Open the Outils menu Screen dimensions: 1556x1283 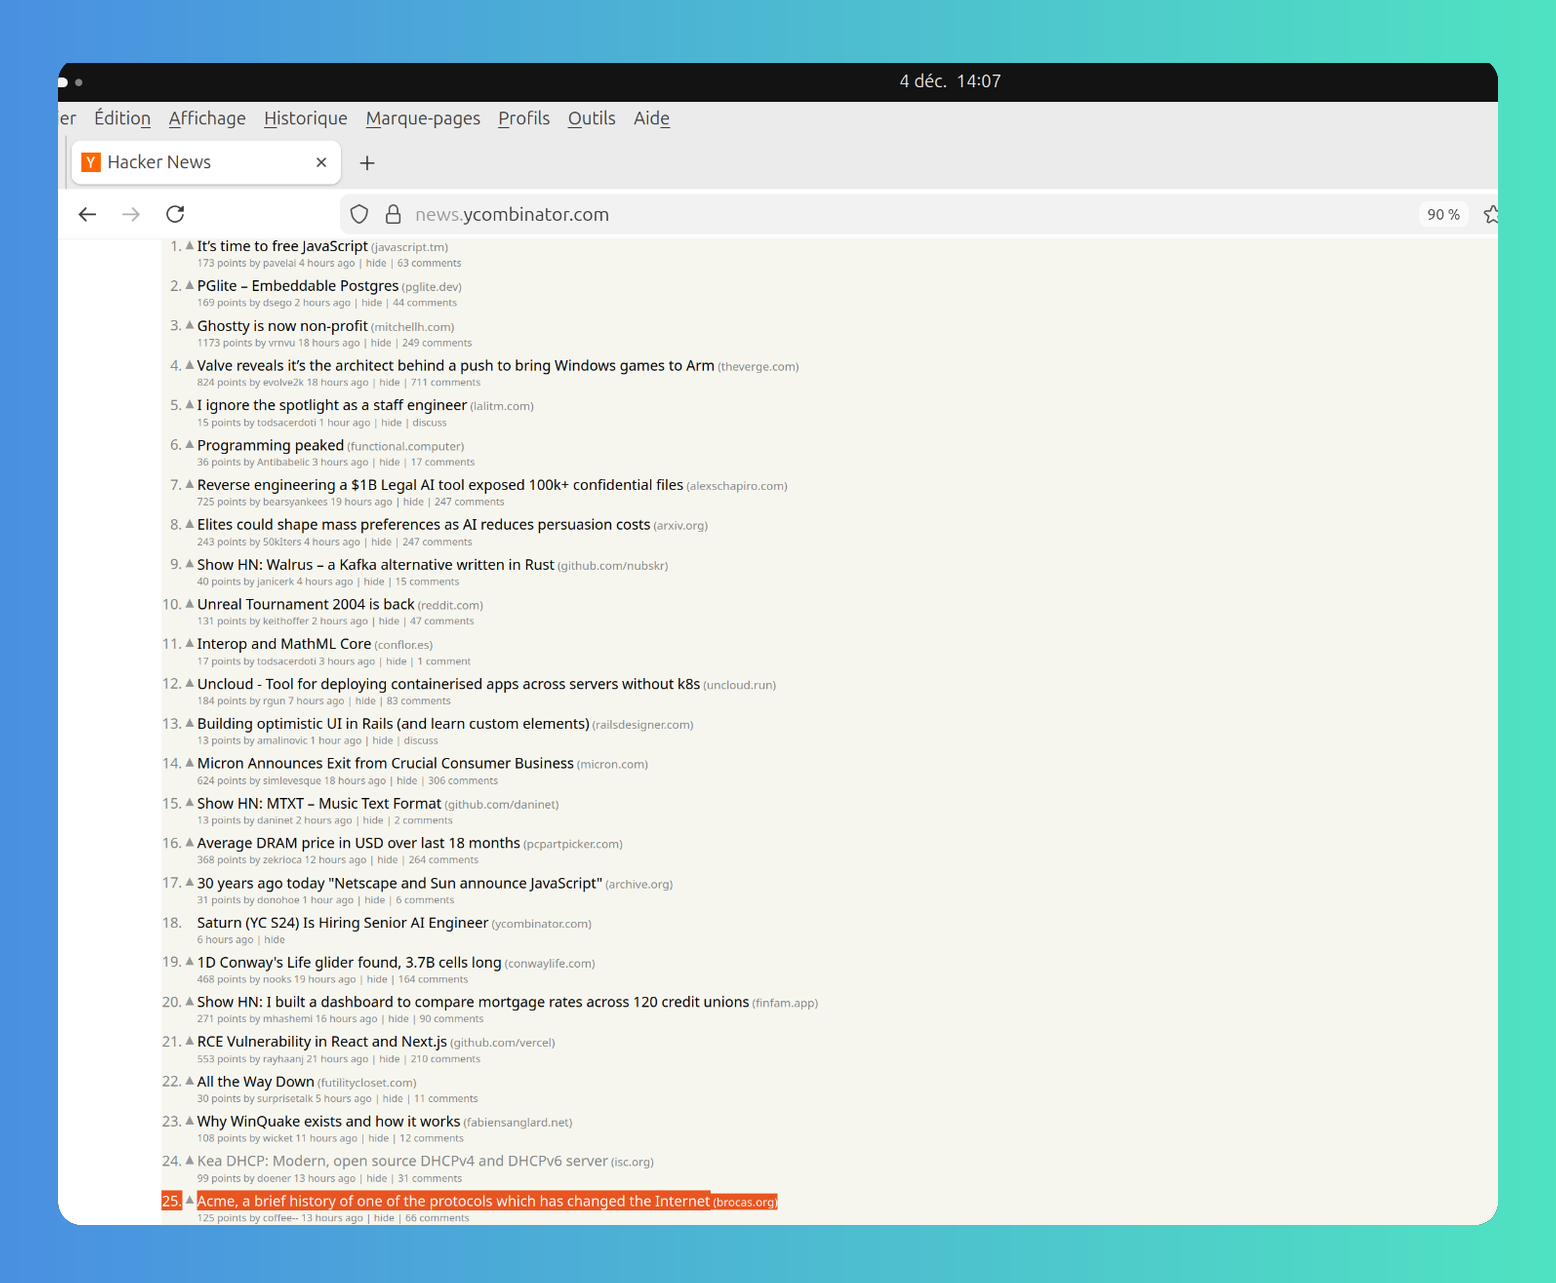click(x=591, y=118)
